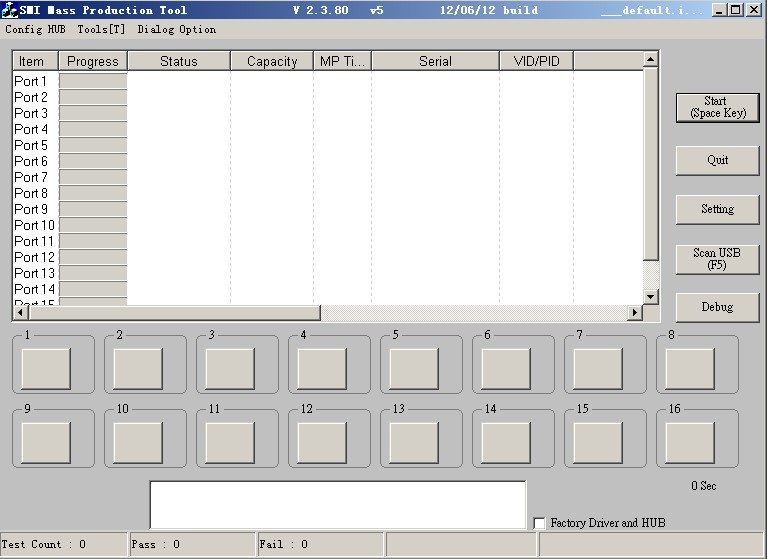Viewport: 767px width, 559px height.
Task: Click the Progress column header
Action: (93, 61)
